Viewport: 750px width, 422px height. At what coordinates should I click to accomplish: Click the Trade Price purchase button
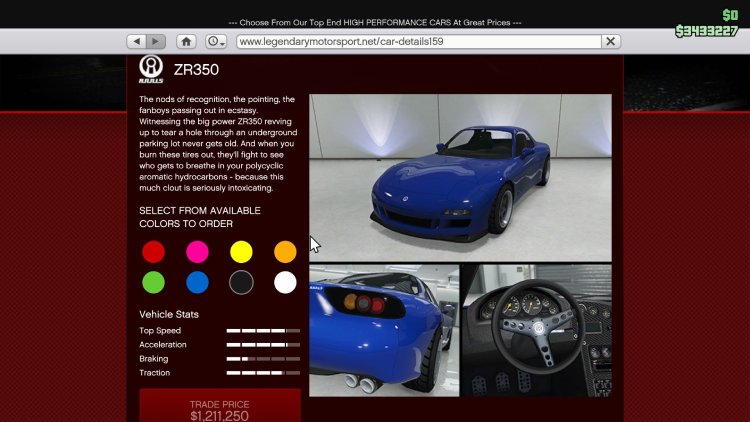pos(220,406)
